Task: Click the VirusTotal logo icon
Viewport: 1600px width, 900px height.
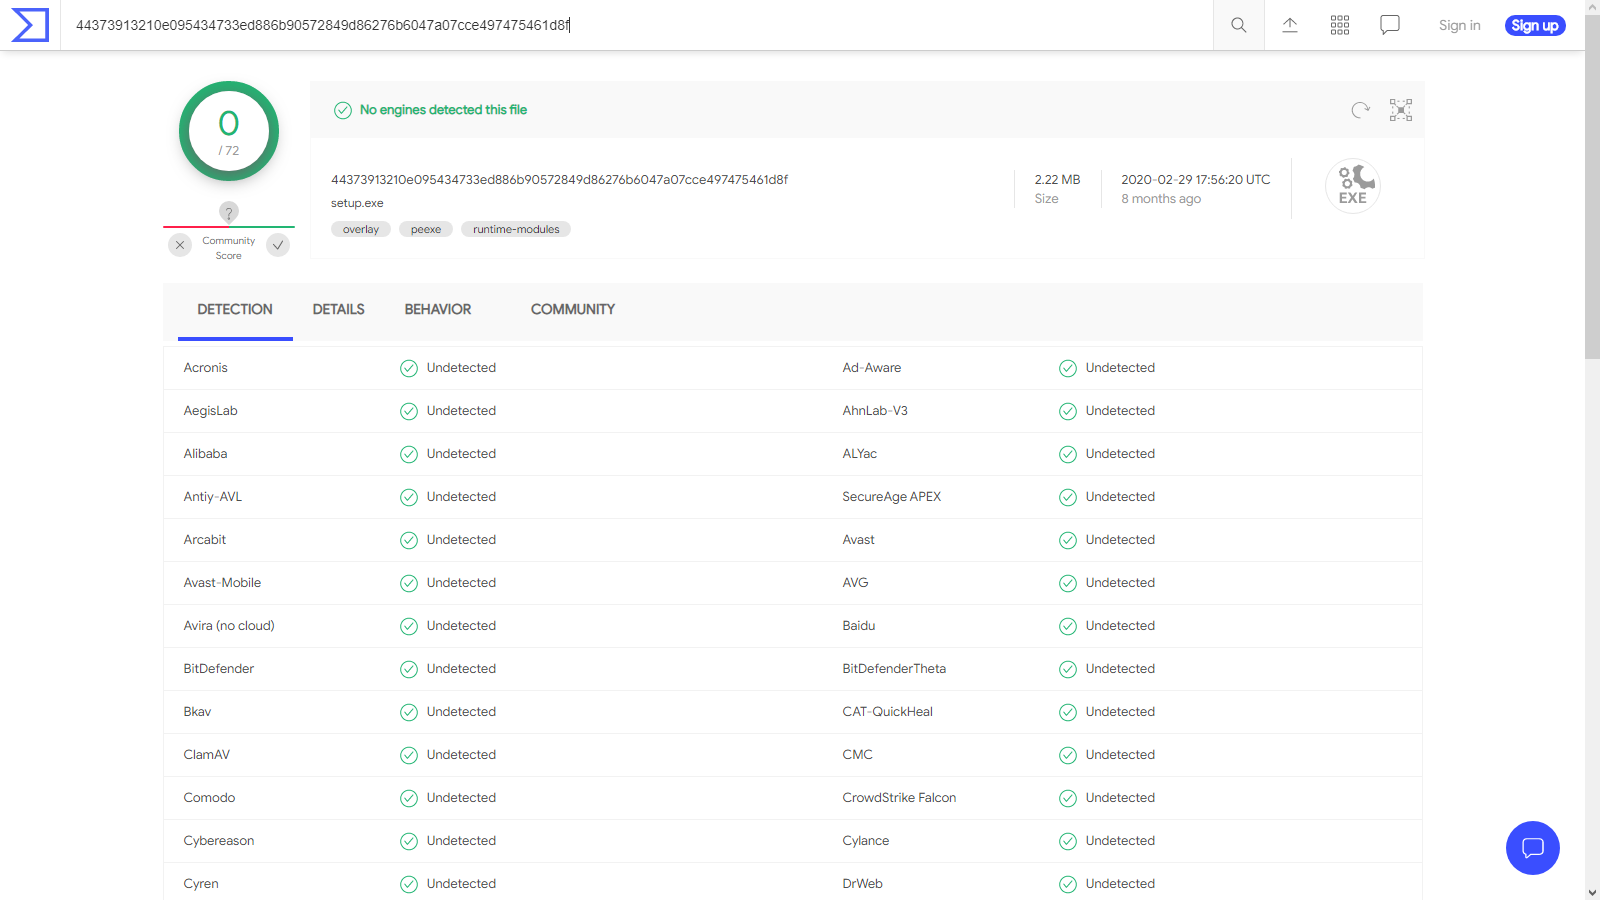Action: tap(30, 25)
